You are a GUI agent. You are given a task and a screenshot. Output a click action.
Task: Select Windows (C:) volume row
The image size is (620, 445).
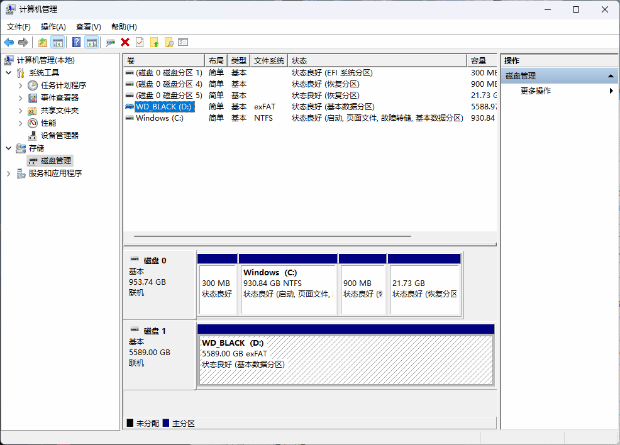coord(310,118)
